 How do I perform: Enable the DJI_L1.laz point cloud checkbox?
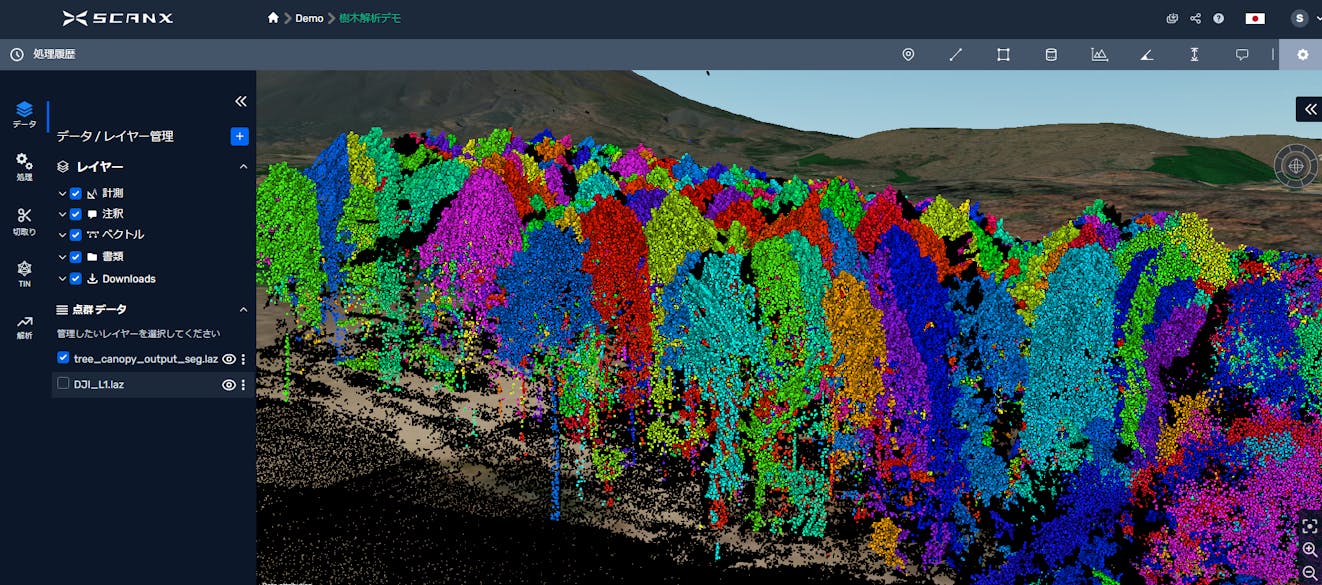click(x=62, y=384)
